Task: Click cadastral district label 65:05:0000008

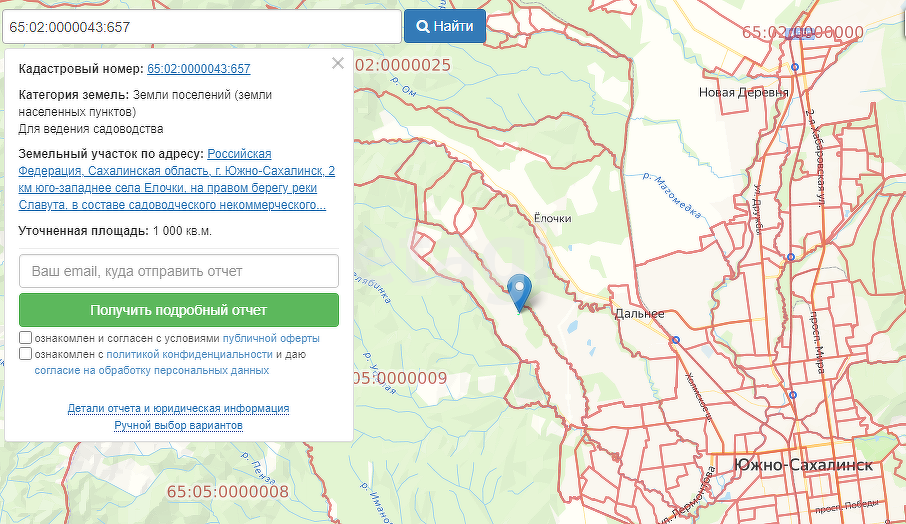Action: 228,492
